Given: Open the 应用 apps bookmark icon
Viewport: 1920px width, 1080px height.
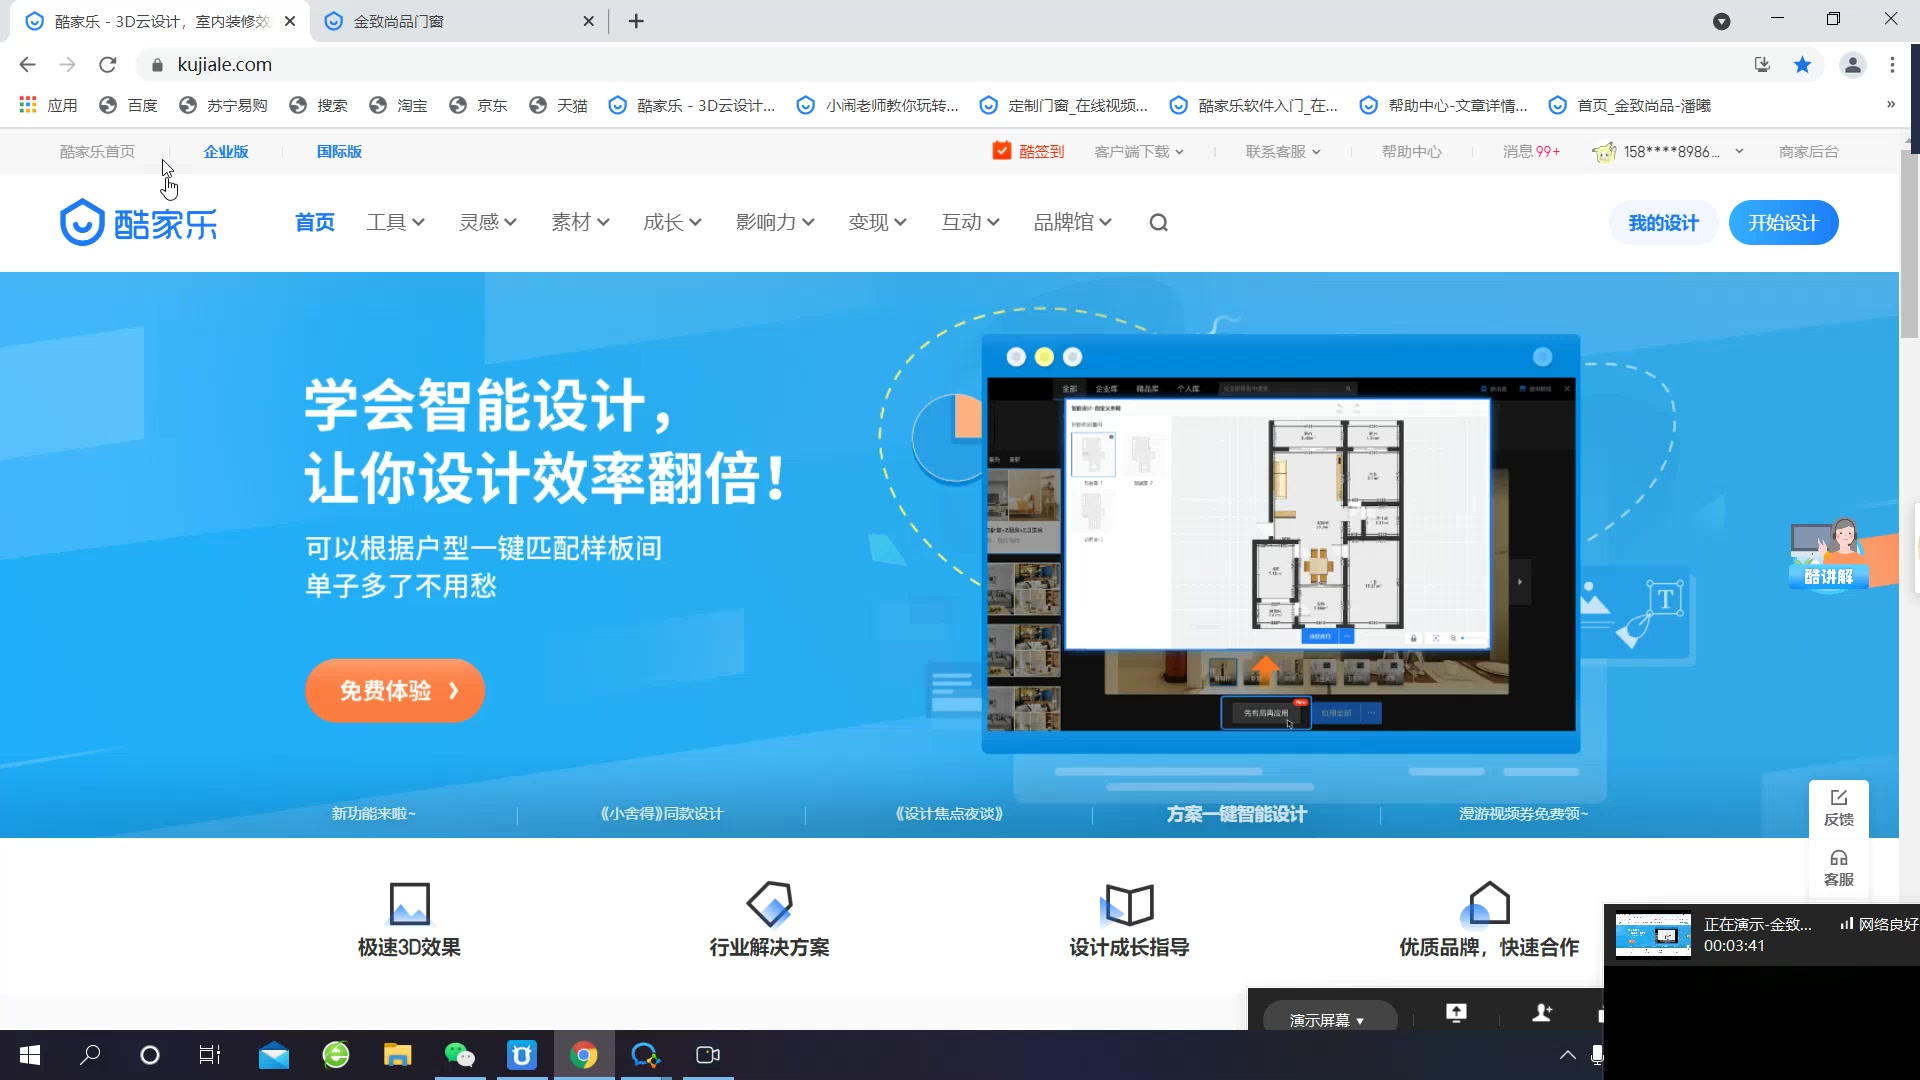Looking at the screenshot, I should (x=28, y=105).
